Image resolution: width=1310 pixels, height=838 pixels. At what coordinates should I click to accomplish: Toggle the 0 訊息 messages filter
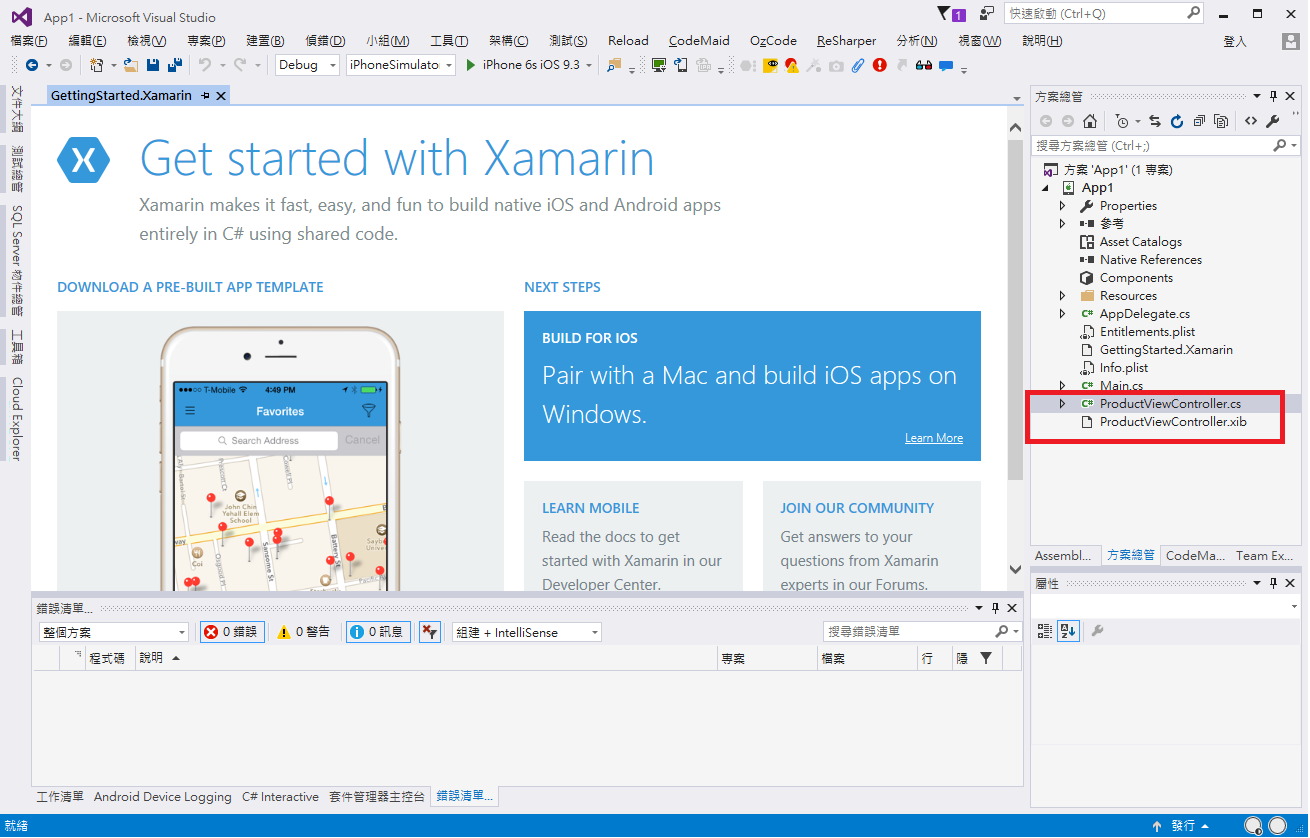pyautogui.click(x=377, y=632)
